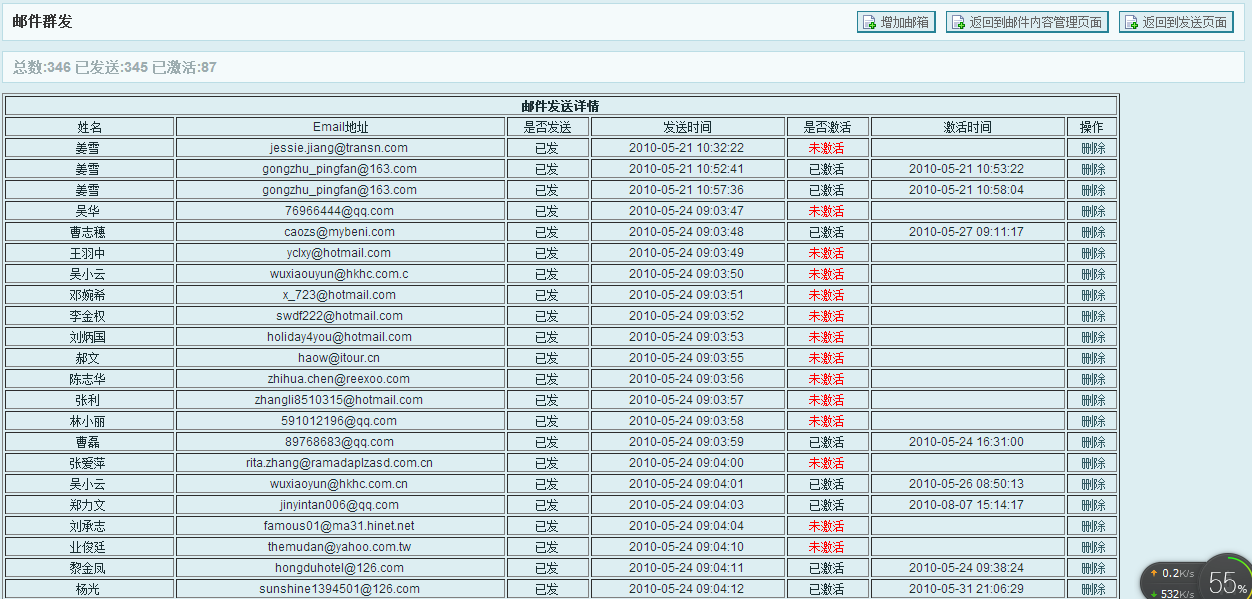
Task: Delete the 邓婉希 x_723@hotmail.com row
Action: click(x=1093, y=295)
